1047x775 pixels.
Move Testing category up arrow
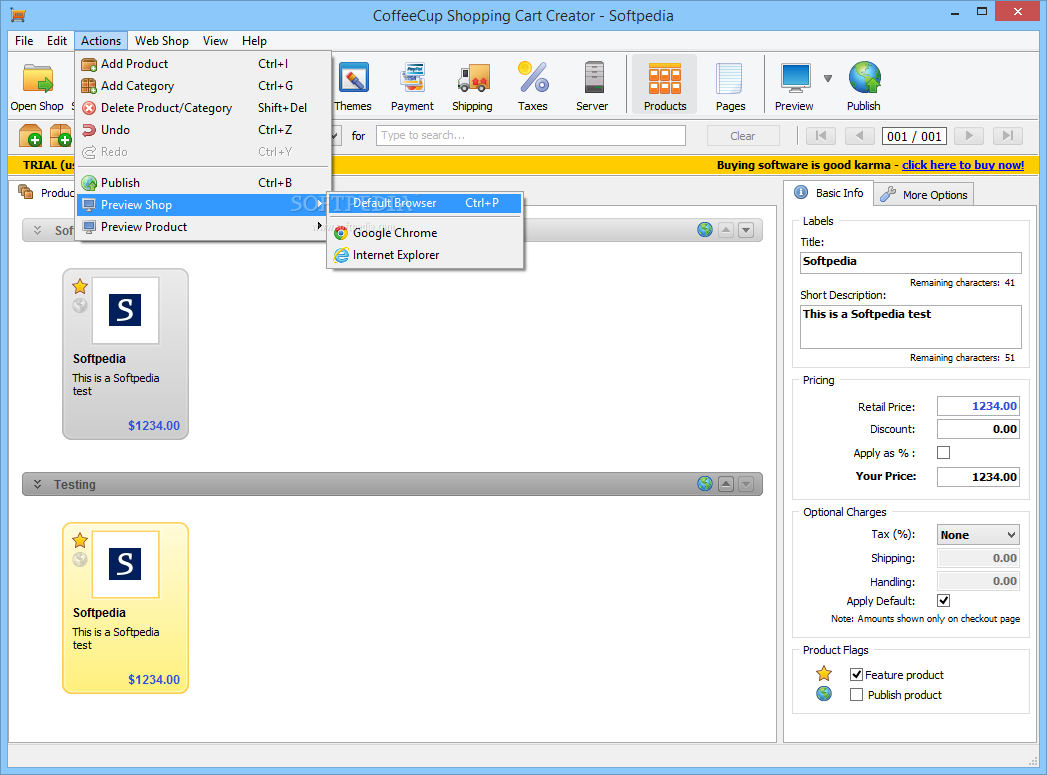(726, 485)
